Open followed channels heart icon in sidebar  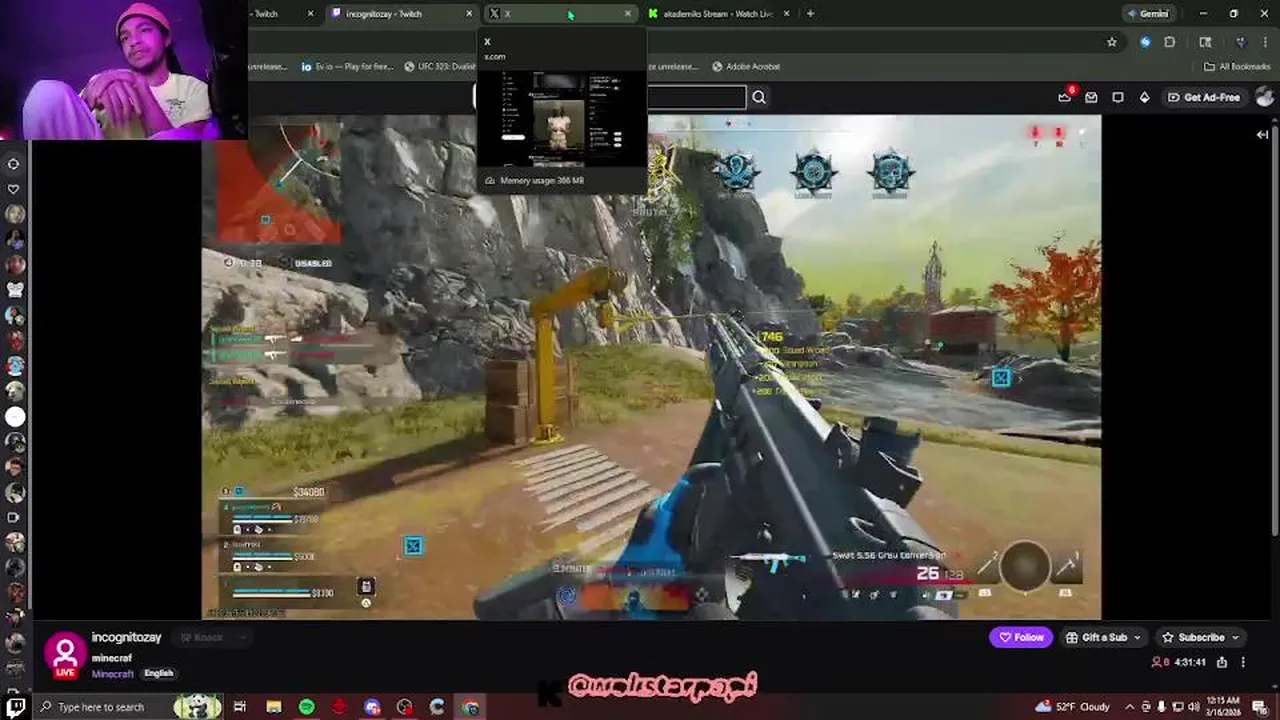(14, 188)
